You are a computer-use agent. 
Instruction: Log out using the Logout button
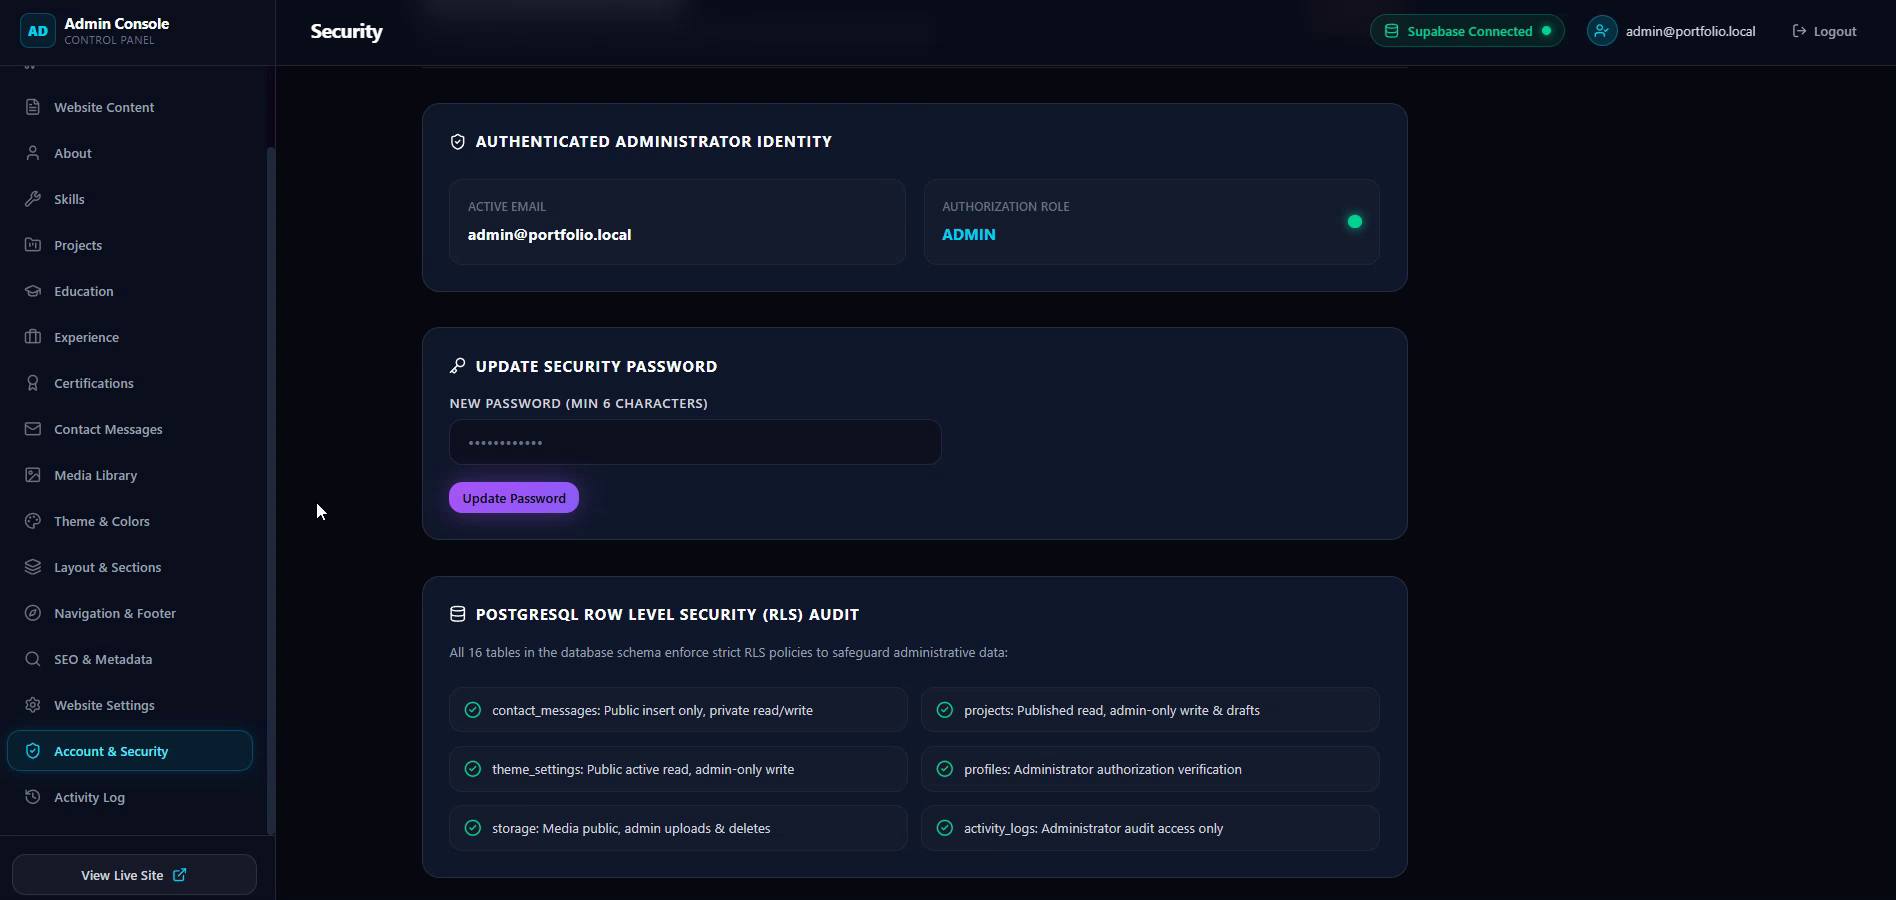[1825, 31]
